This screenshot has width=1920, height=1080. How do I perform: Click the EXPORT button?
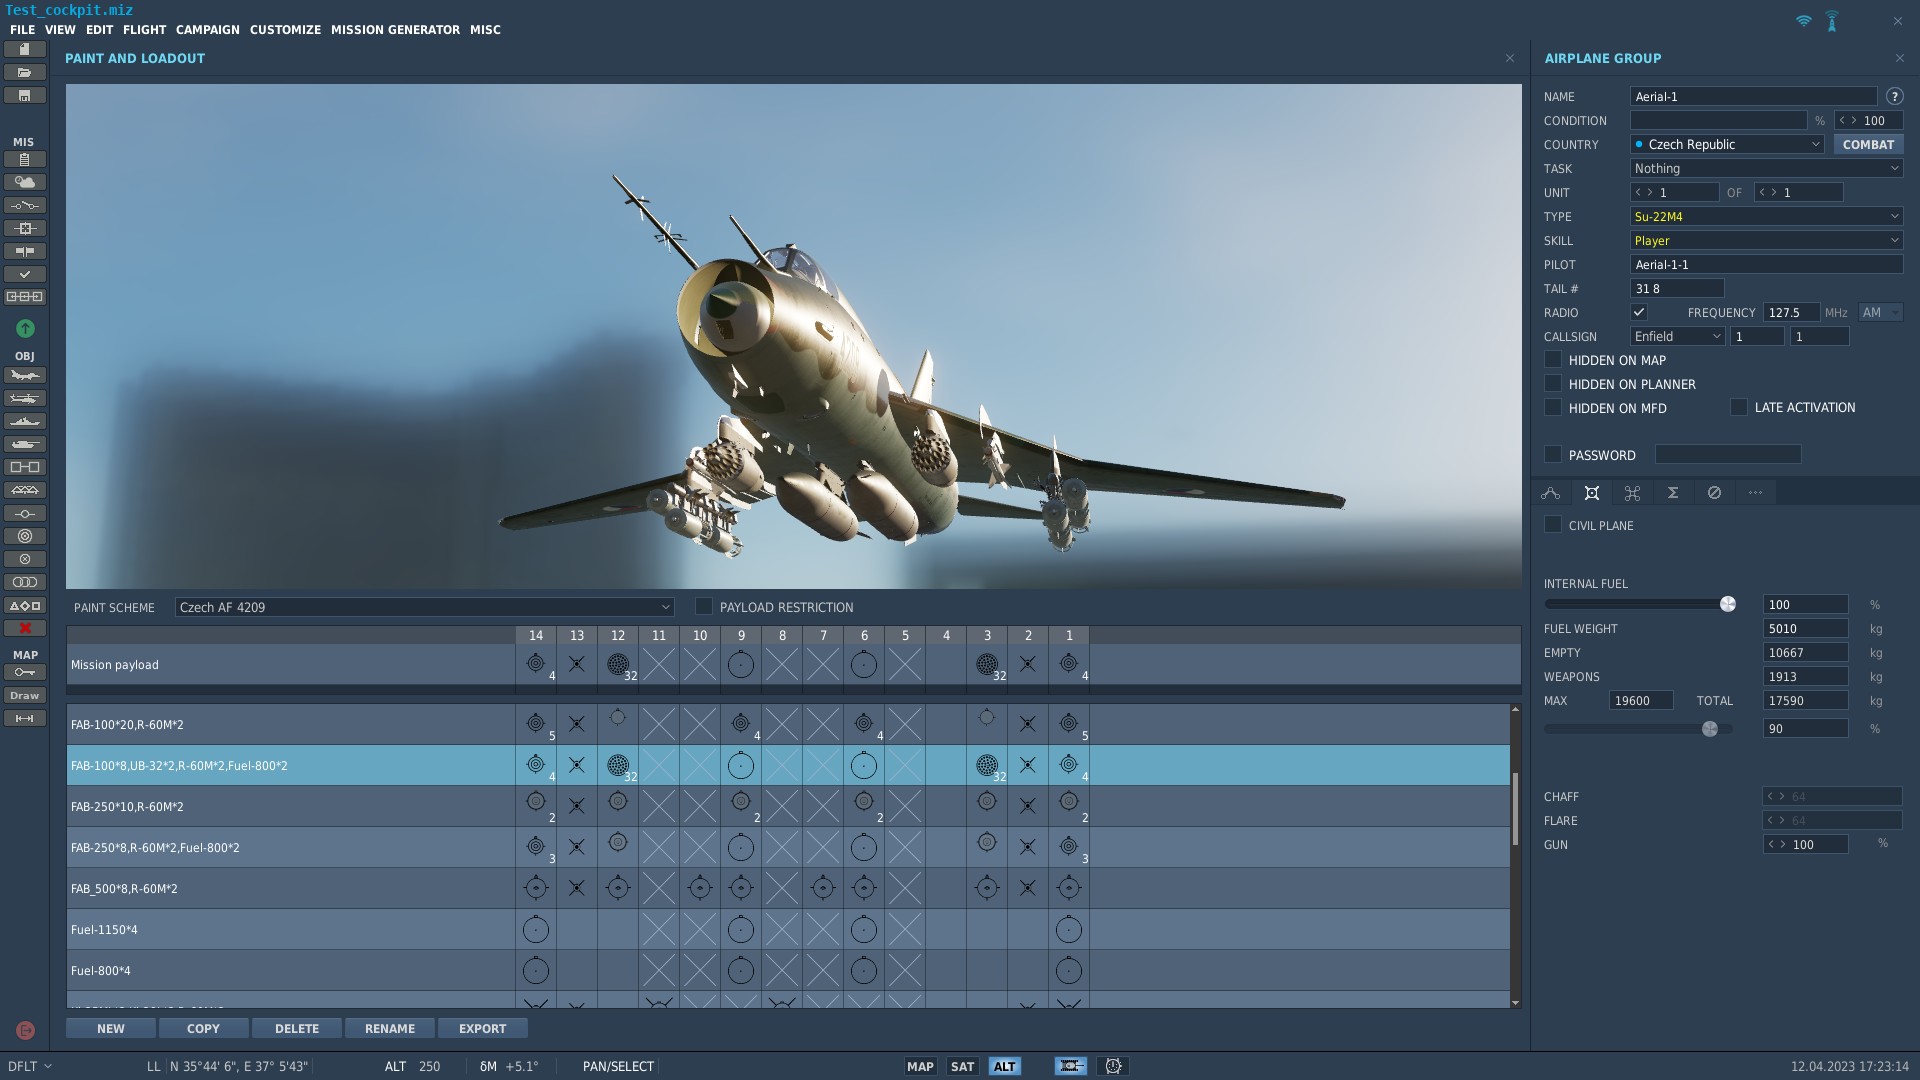(x=482, y=1028)
